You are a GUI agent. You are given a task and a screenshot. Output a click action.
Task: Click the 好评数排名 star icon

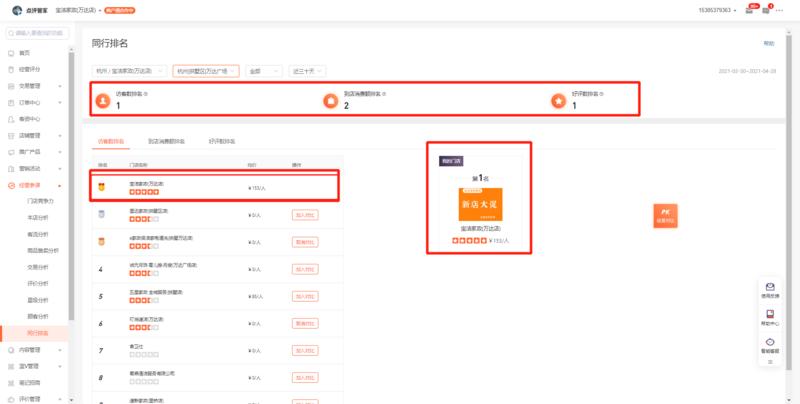coord(558,100)
